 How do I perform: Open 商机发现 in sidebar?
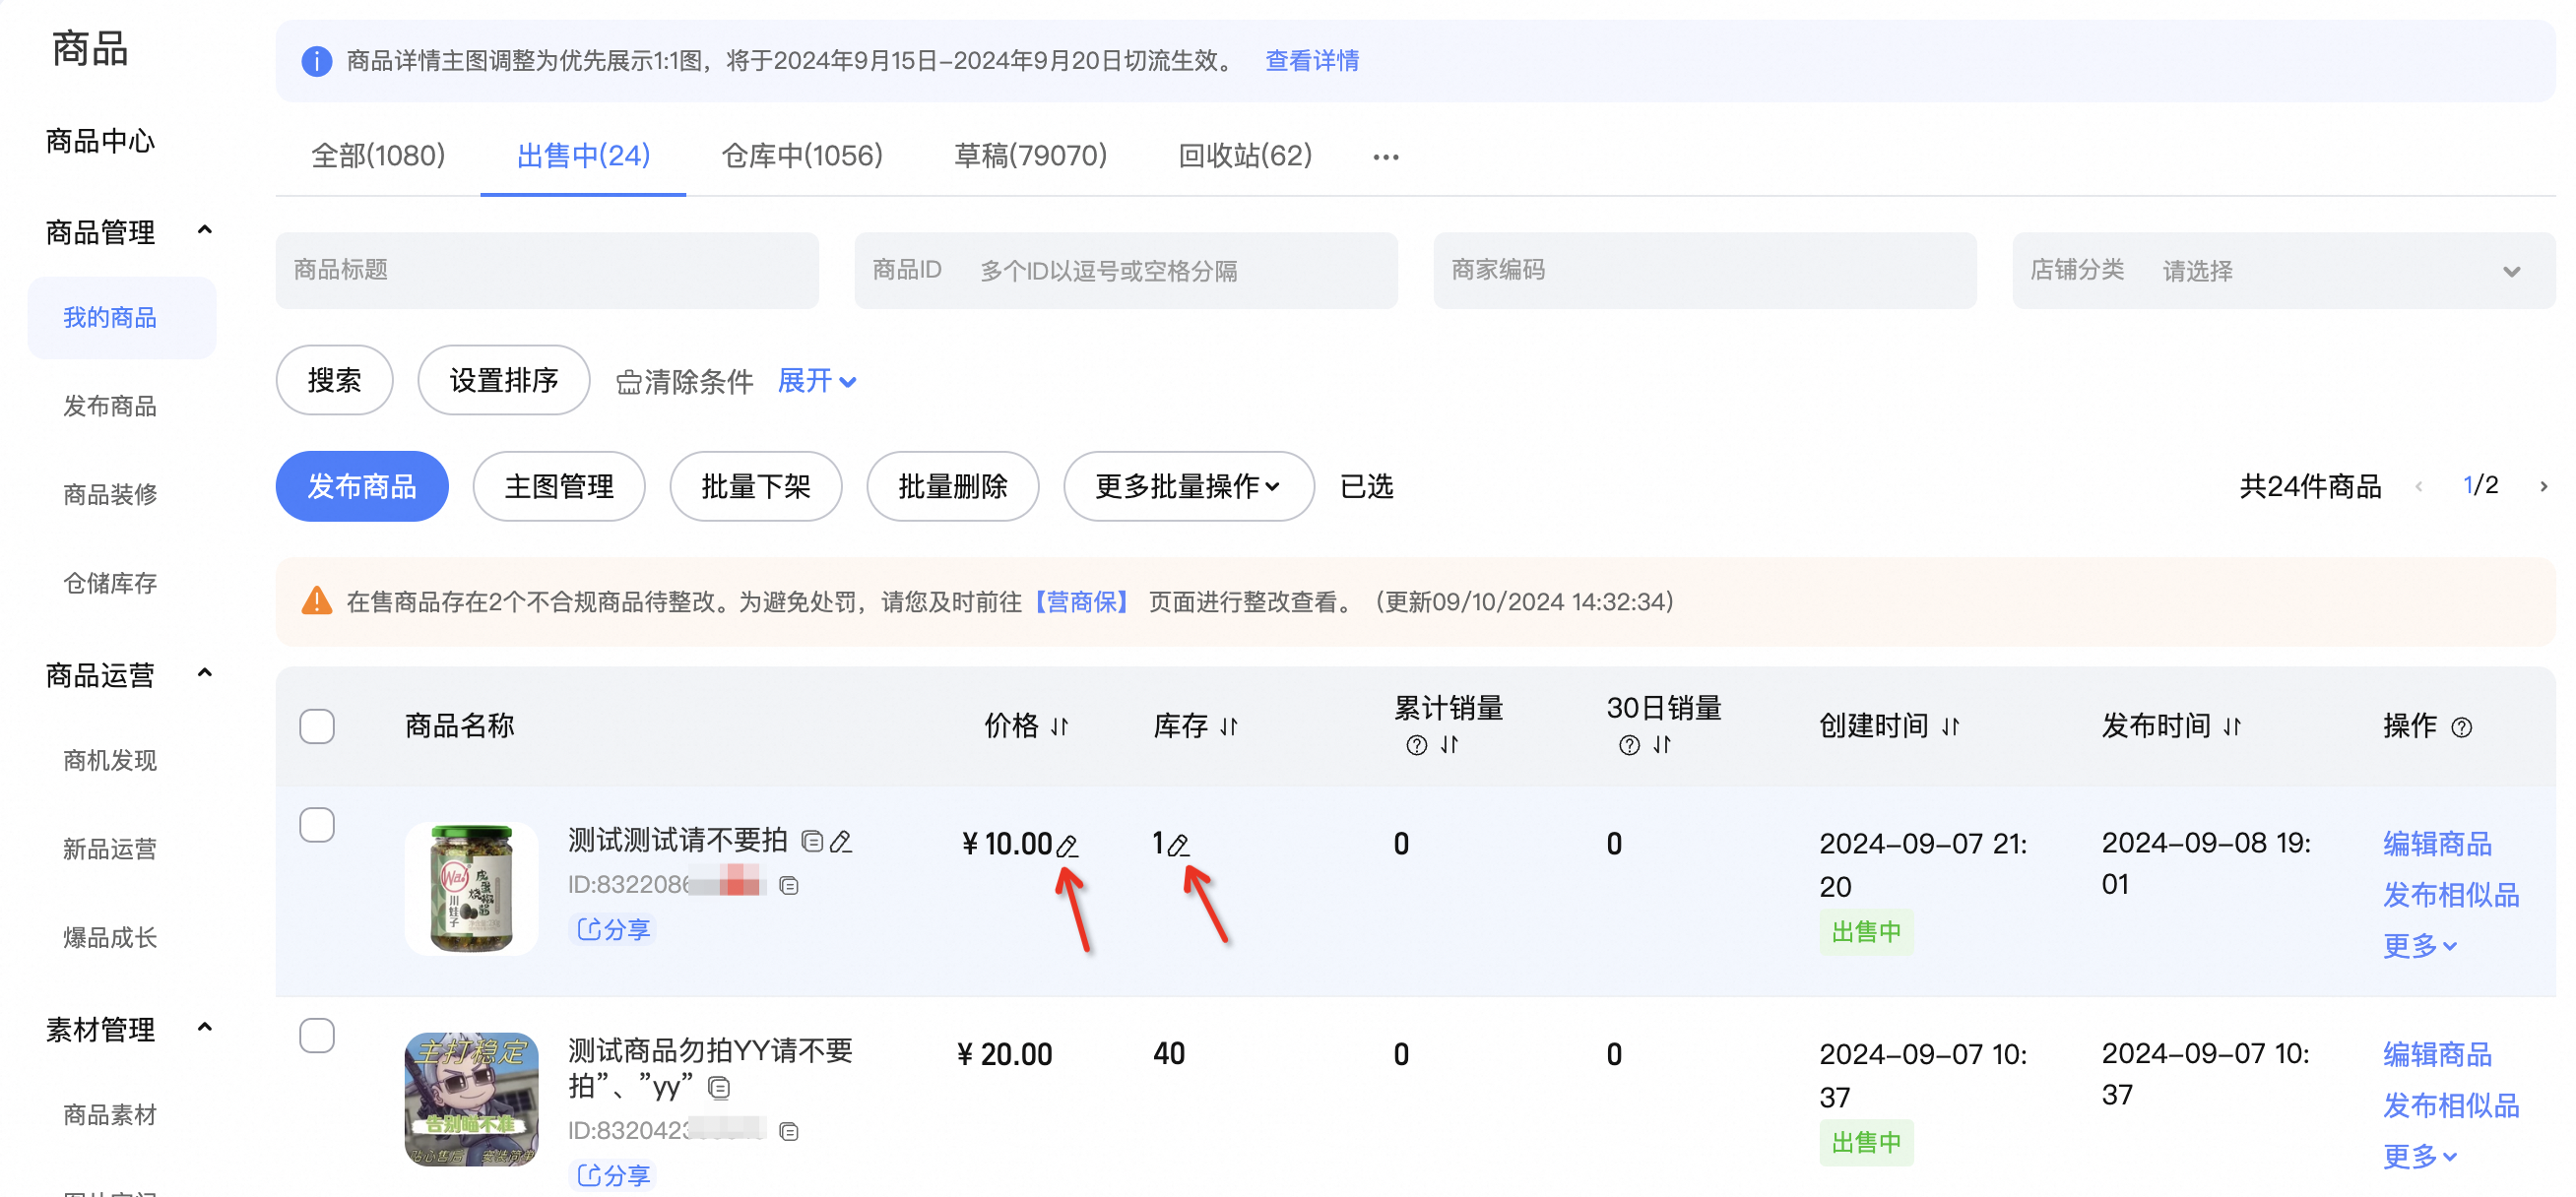[x=110, y=761]
